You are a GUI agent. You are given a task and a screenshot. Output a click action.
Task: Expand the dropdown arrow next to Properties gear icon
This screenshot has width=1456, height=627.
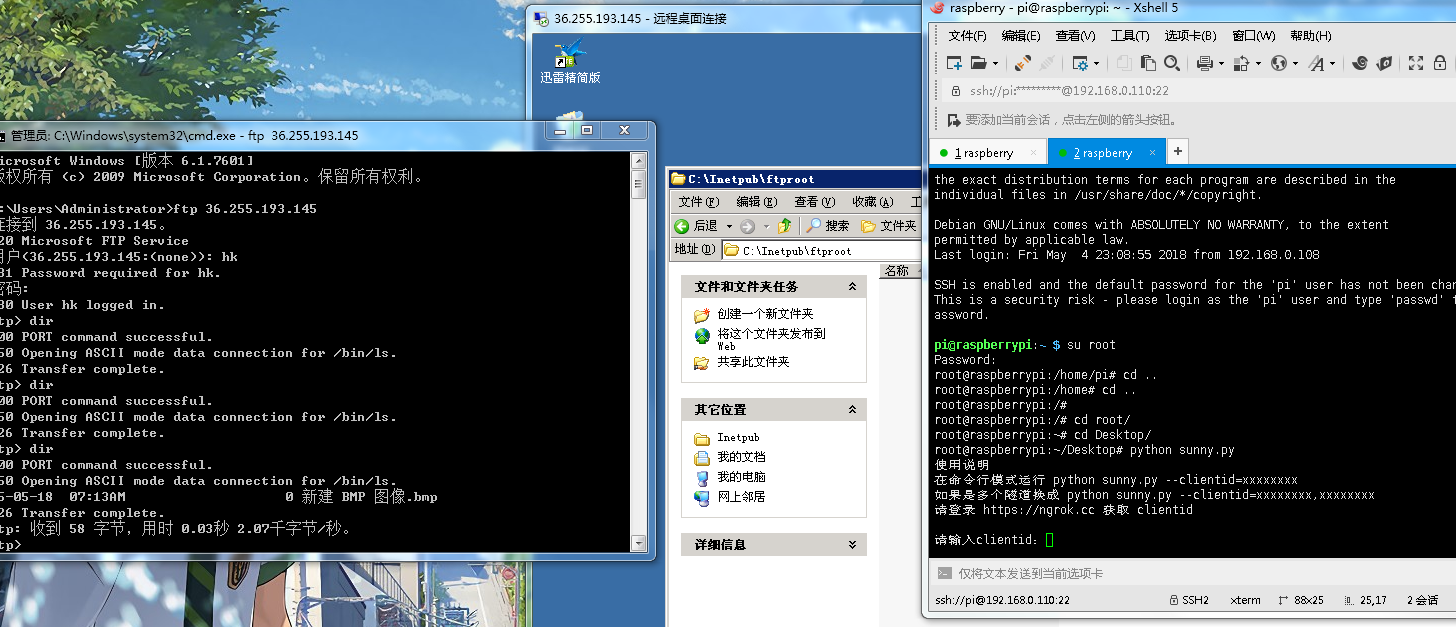pos(1096,63)
